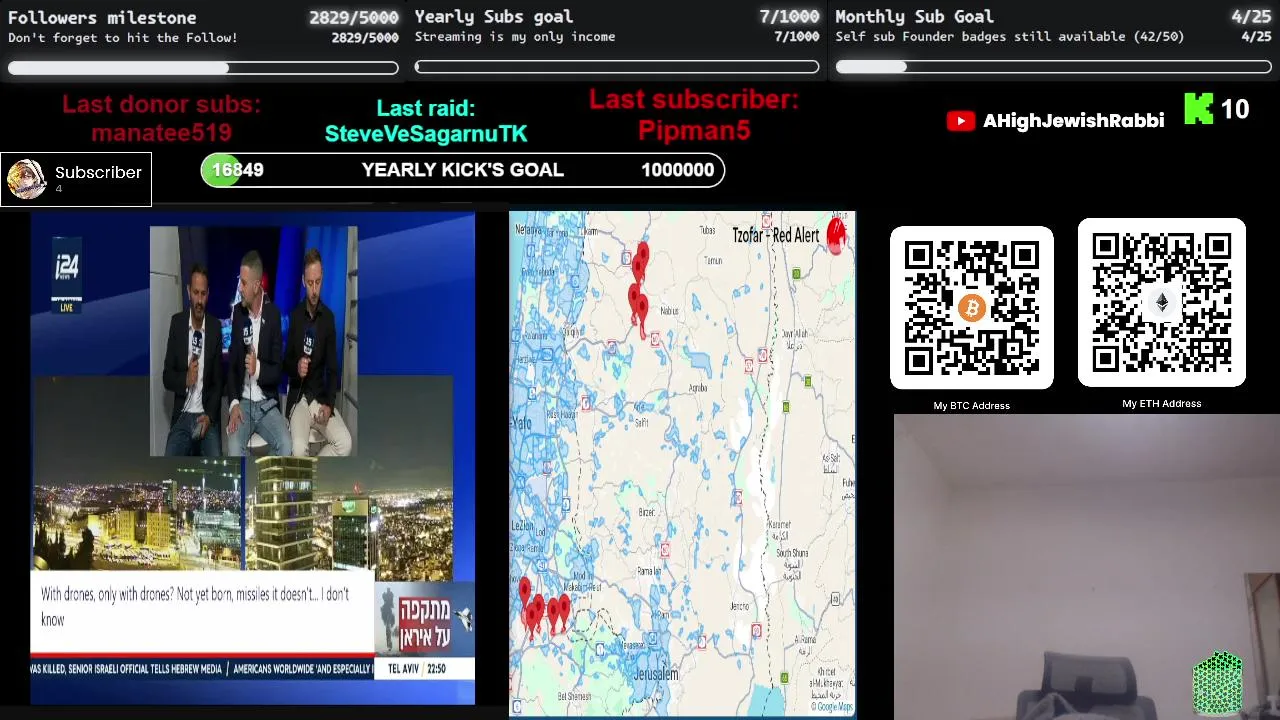Click the green cube icon on webcam
The image size is (1280, 720).
point(1217,683)
